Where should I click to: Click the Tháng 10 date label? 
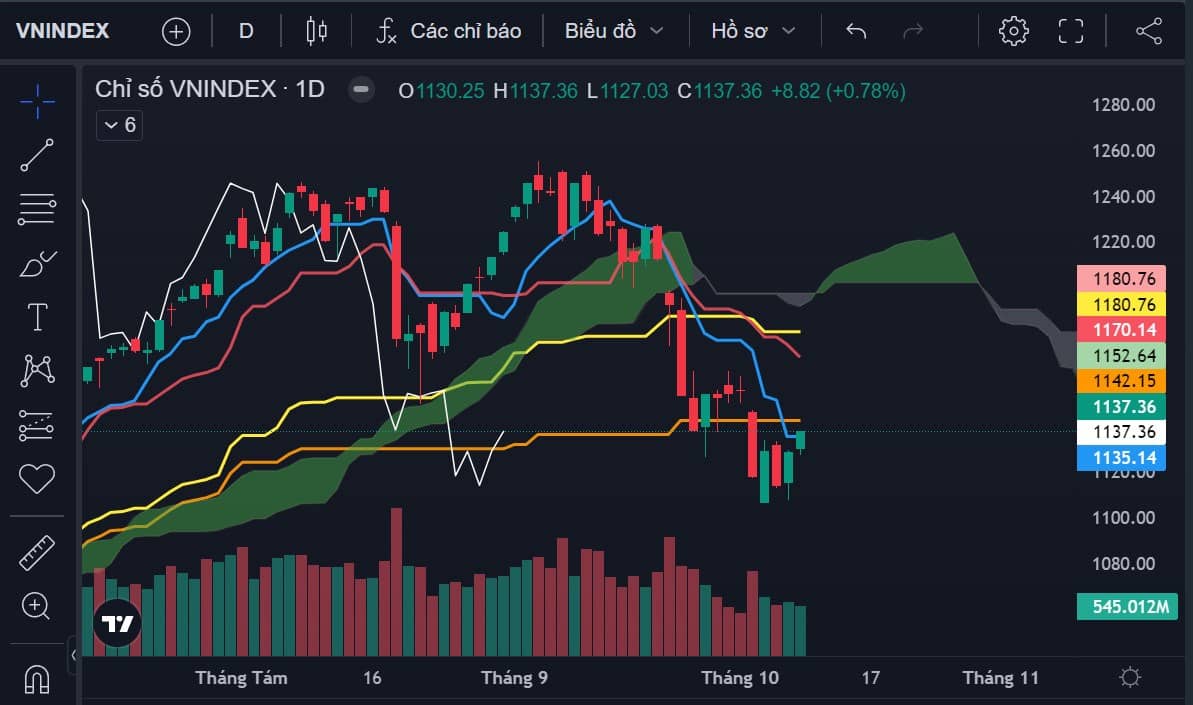tap(740, 678)
